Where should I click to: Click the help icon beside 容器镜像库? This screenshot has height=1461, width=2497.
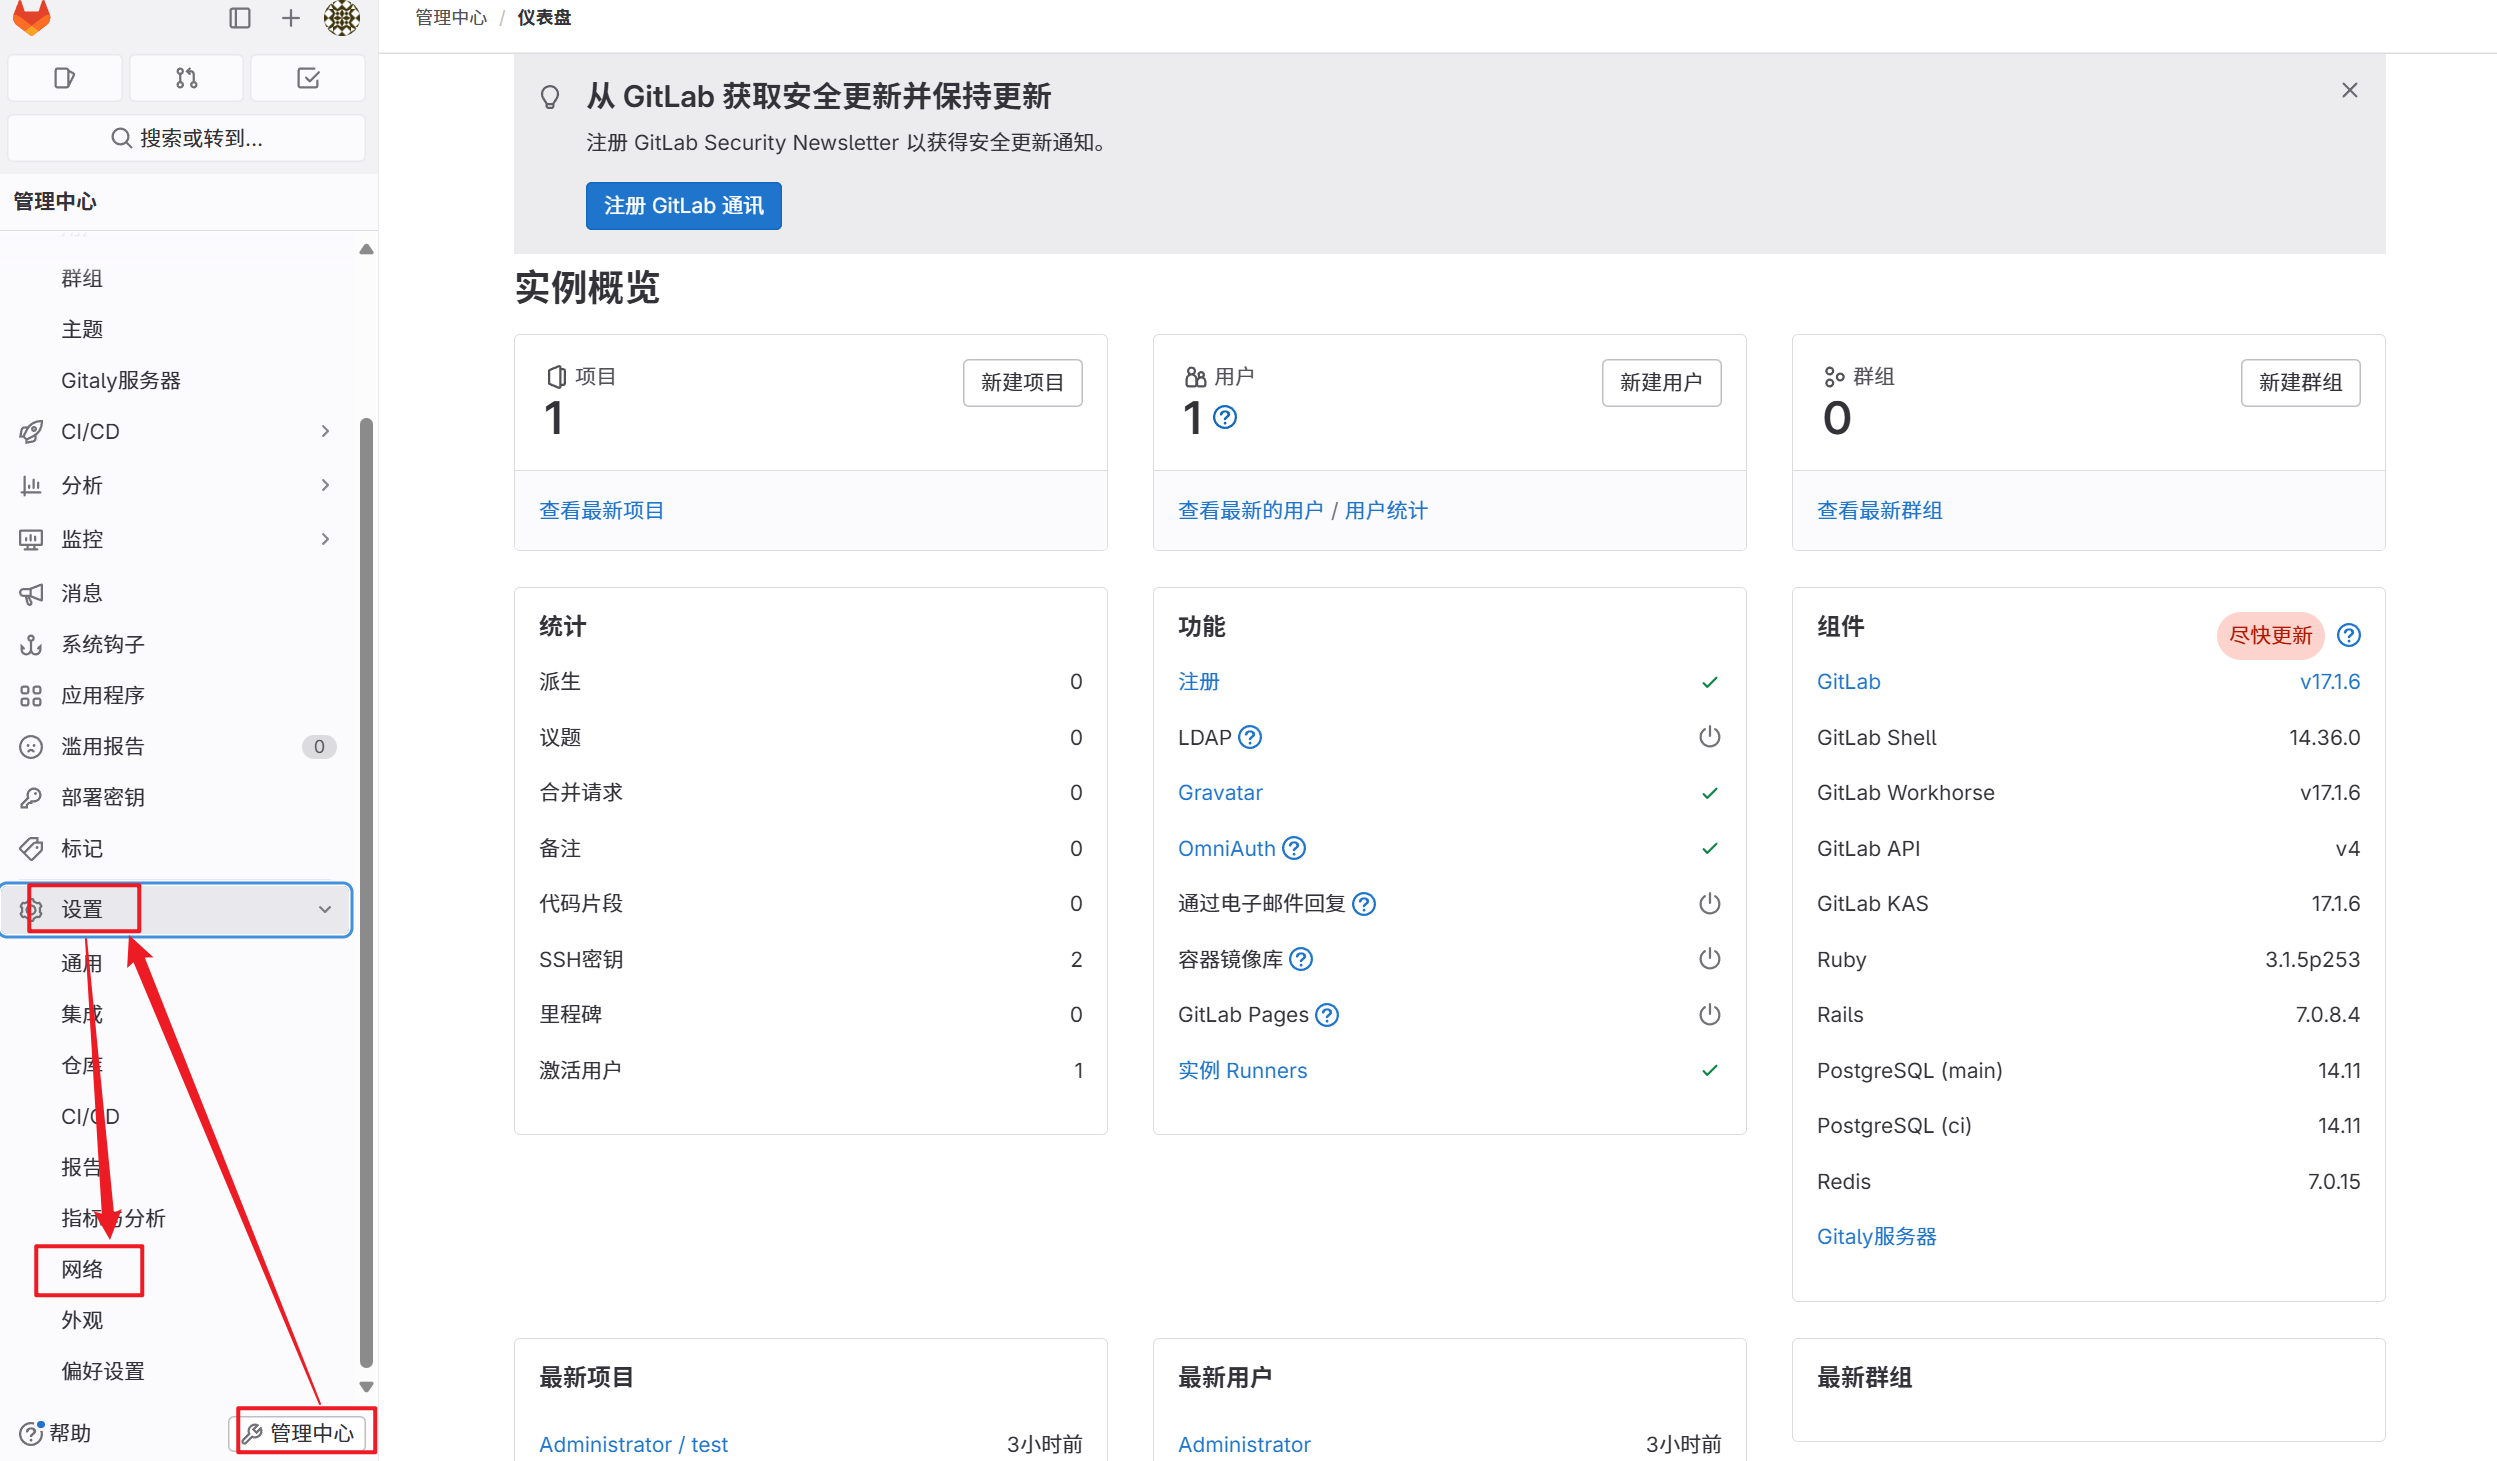point(1301,959)
